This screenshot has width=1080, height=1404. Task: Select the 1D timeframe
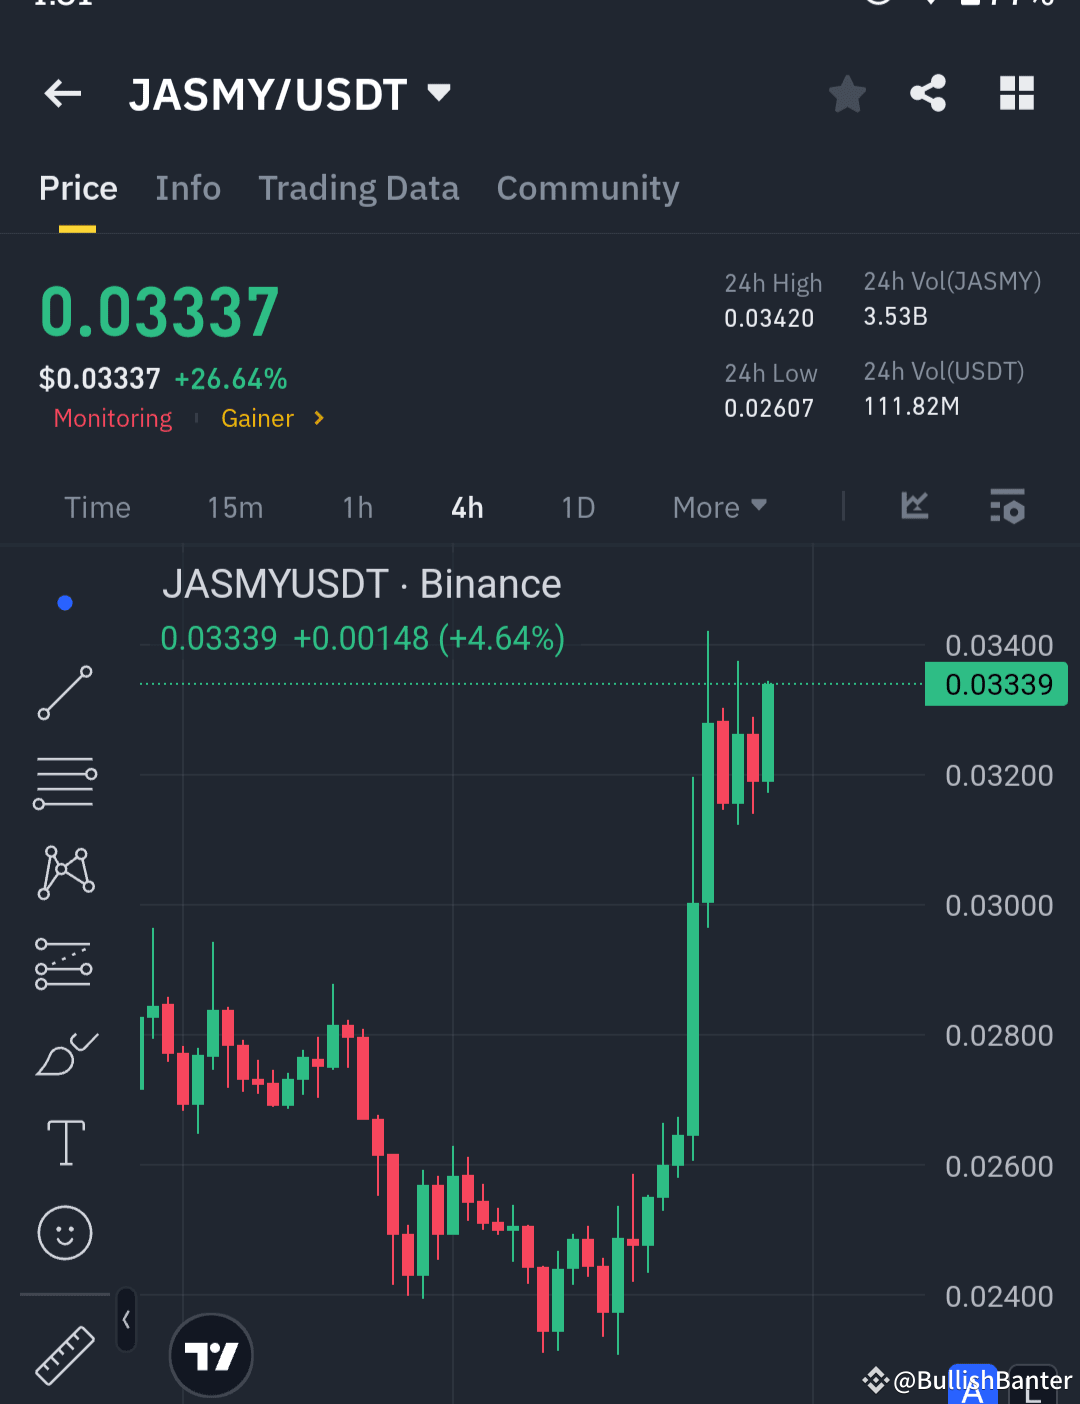[x=577, y=507]
